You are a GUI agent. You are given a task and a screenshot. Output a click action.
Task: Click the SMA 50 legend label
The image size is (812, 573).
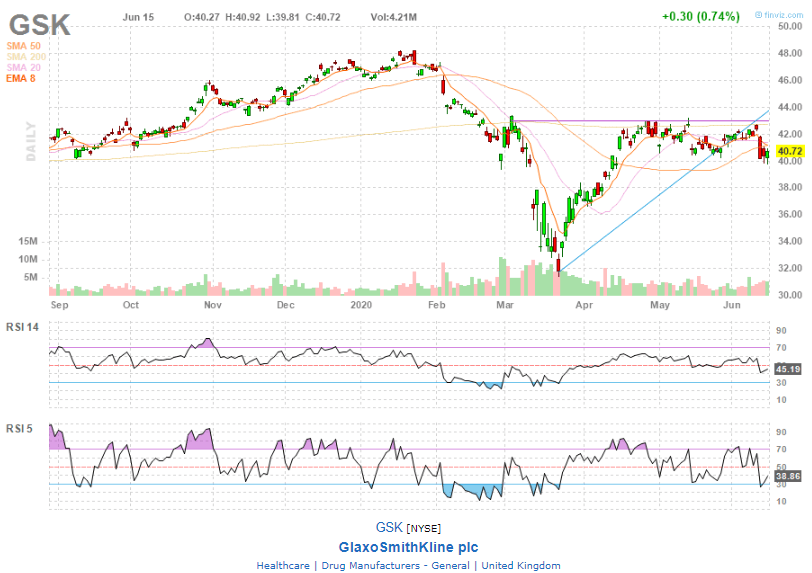23,46
